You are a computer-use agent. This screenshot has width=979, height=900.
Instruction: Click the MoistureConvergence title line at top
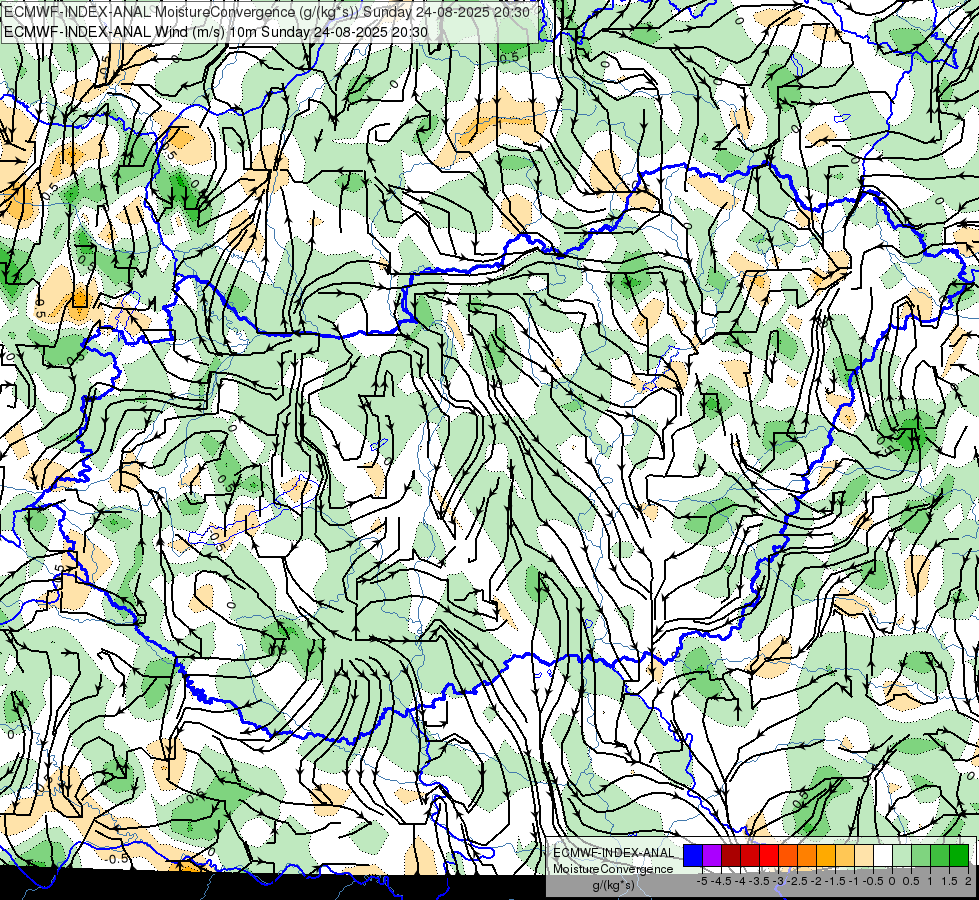(x=267, y=12)
